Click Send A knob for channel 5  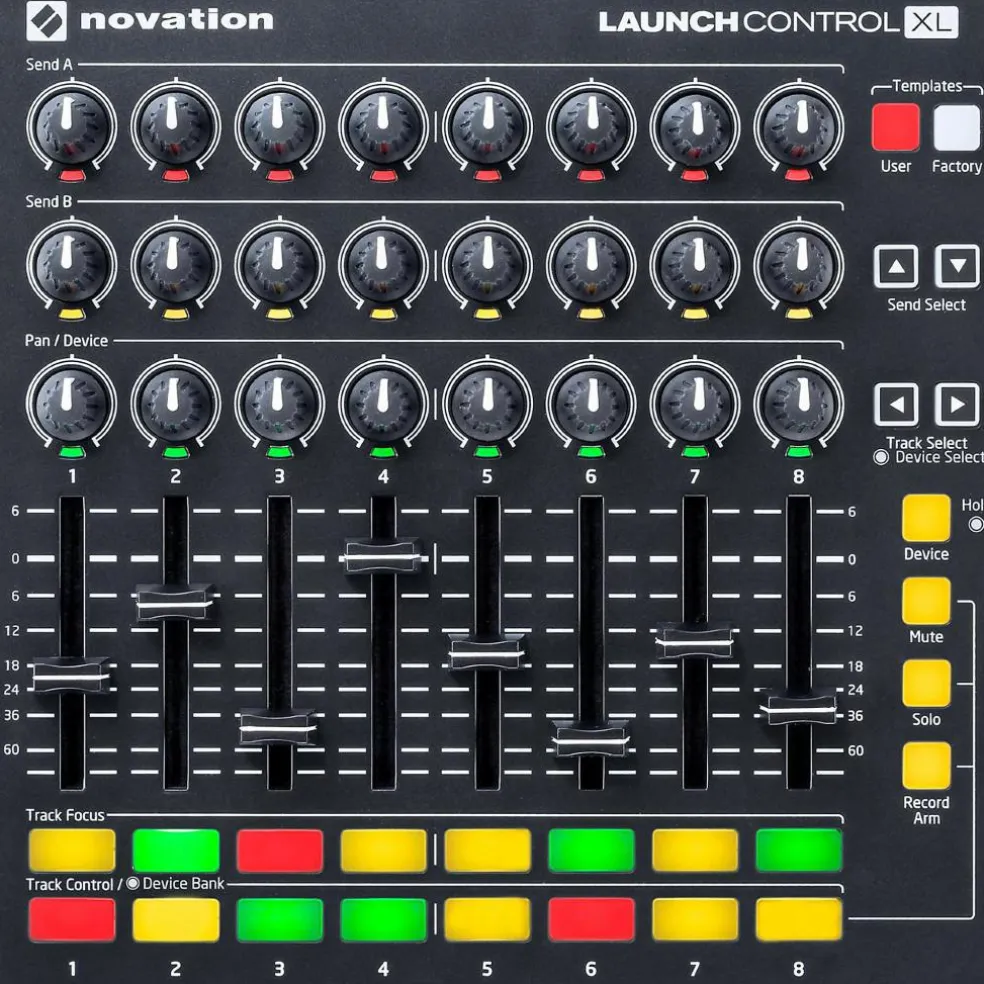pos(487,127)
